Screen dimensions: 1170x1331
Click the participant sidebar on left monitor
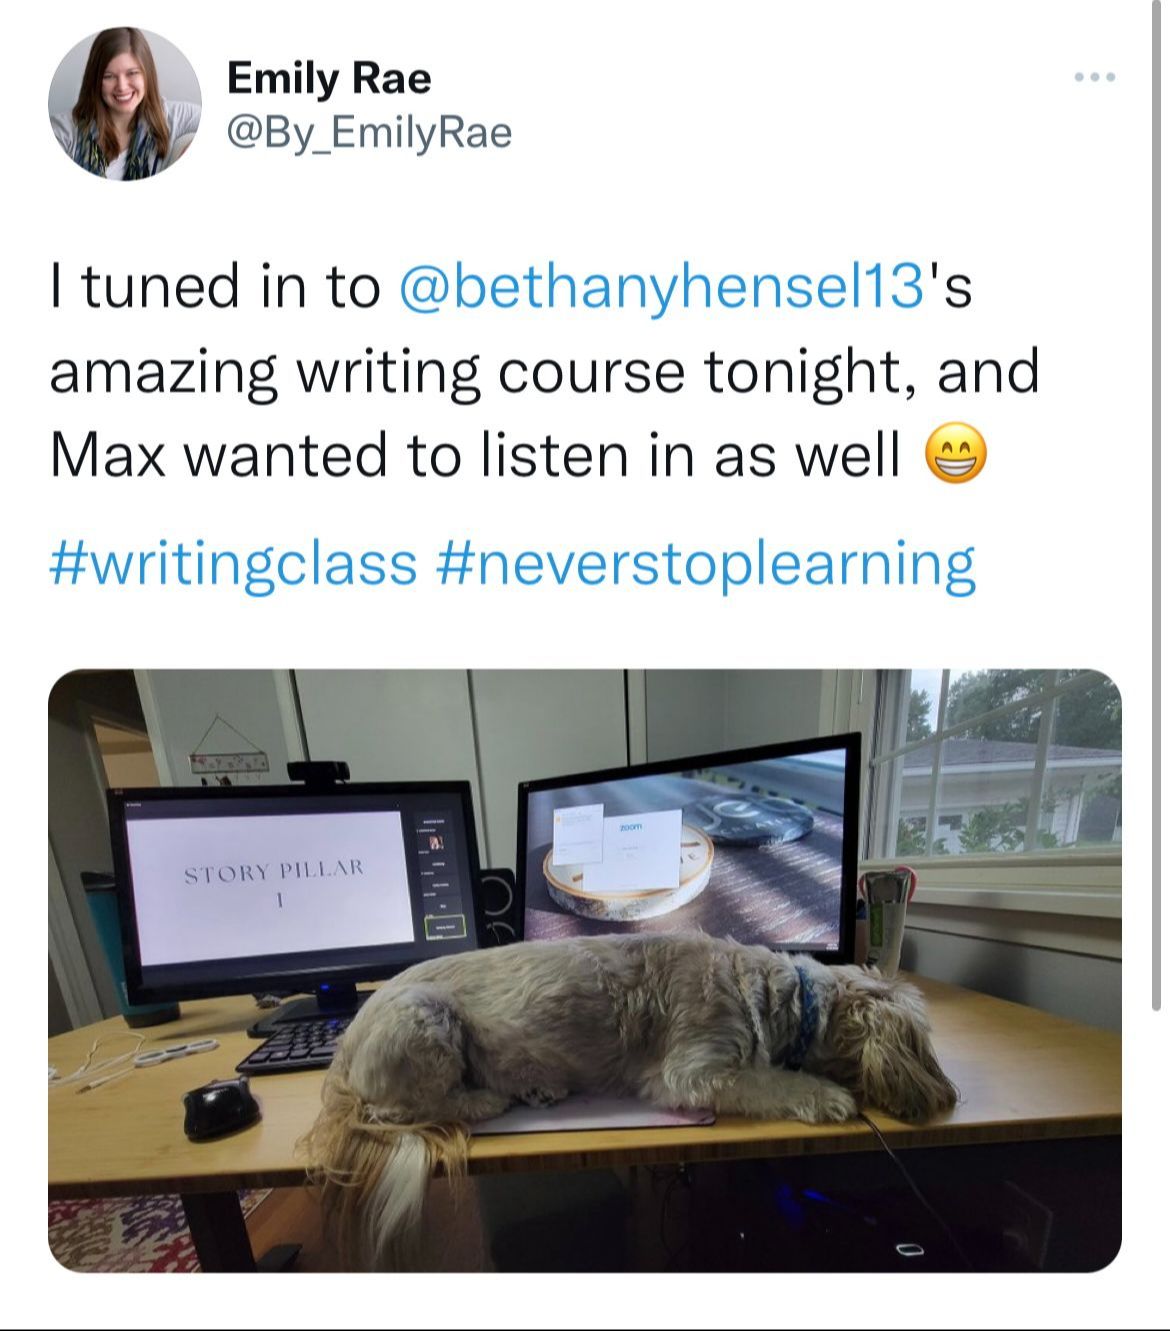point(440,875)
